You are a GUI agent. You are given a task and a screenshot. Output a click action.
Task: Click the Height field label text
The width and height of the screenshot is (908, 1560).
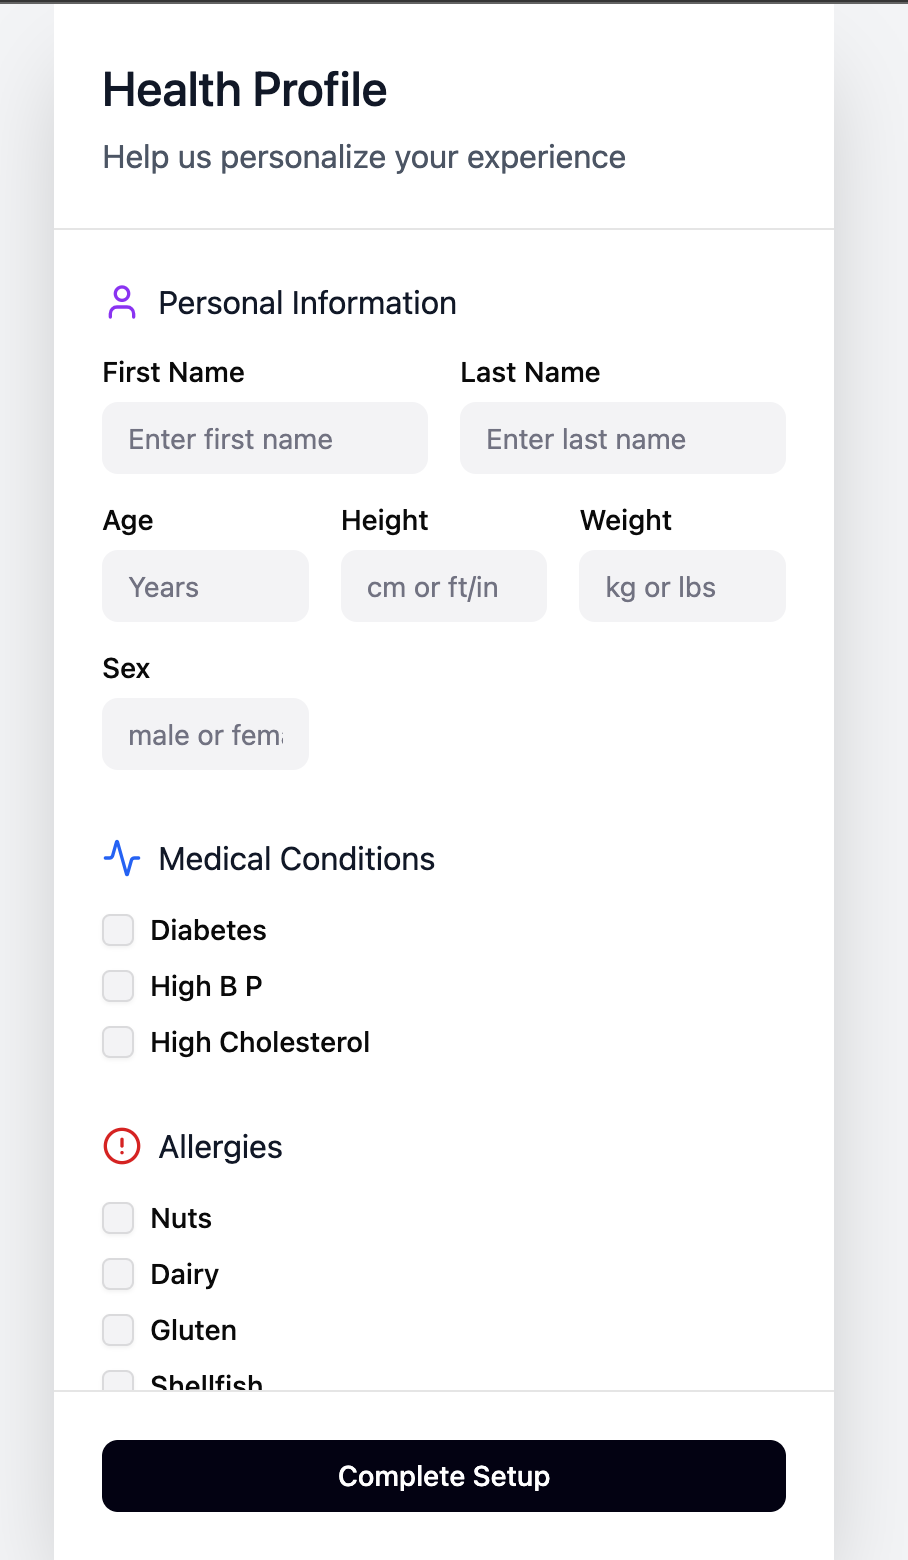tap(385, 520)
